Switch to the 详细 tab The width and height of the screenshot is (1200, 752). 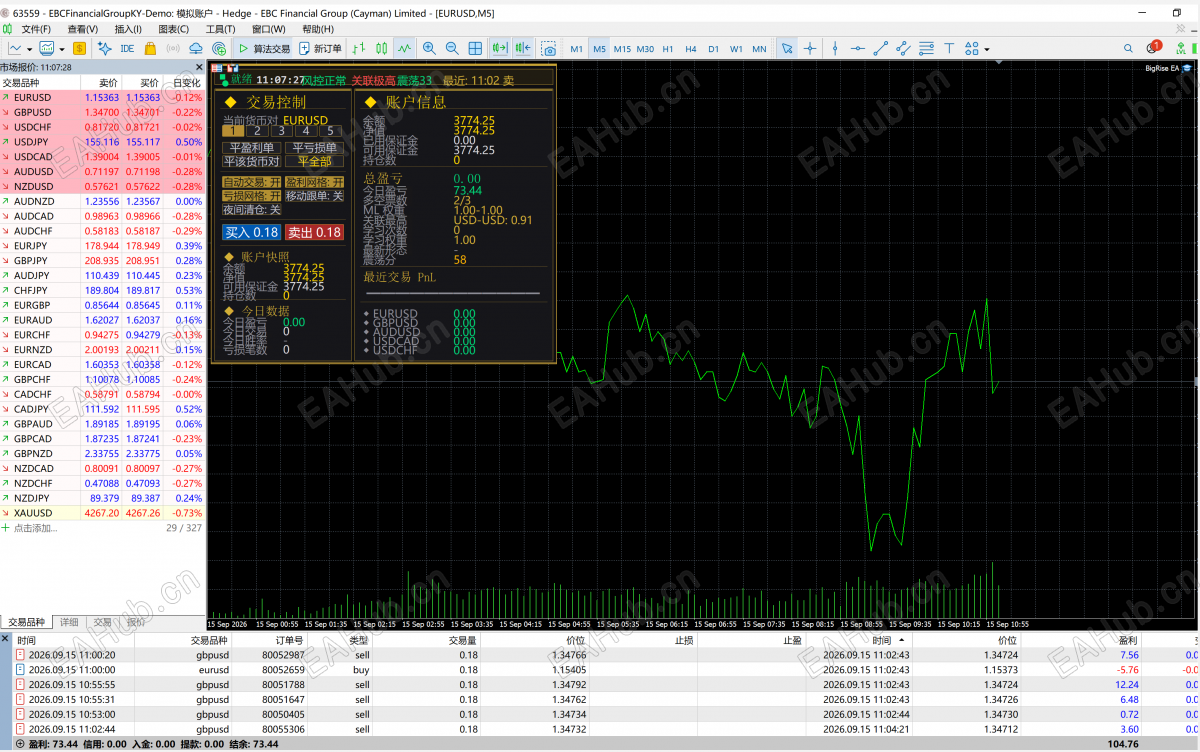pos(69,622)
